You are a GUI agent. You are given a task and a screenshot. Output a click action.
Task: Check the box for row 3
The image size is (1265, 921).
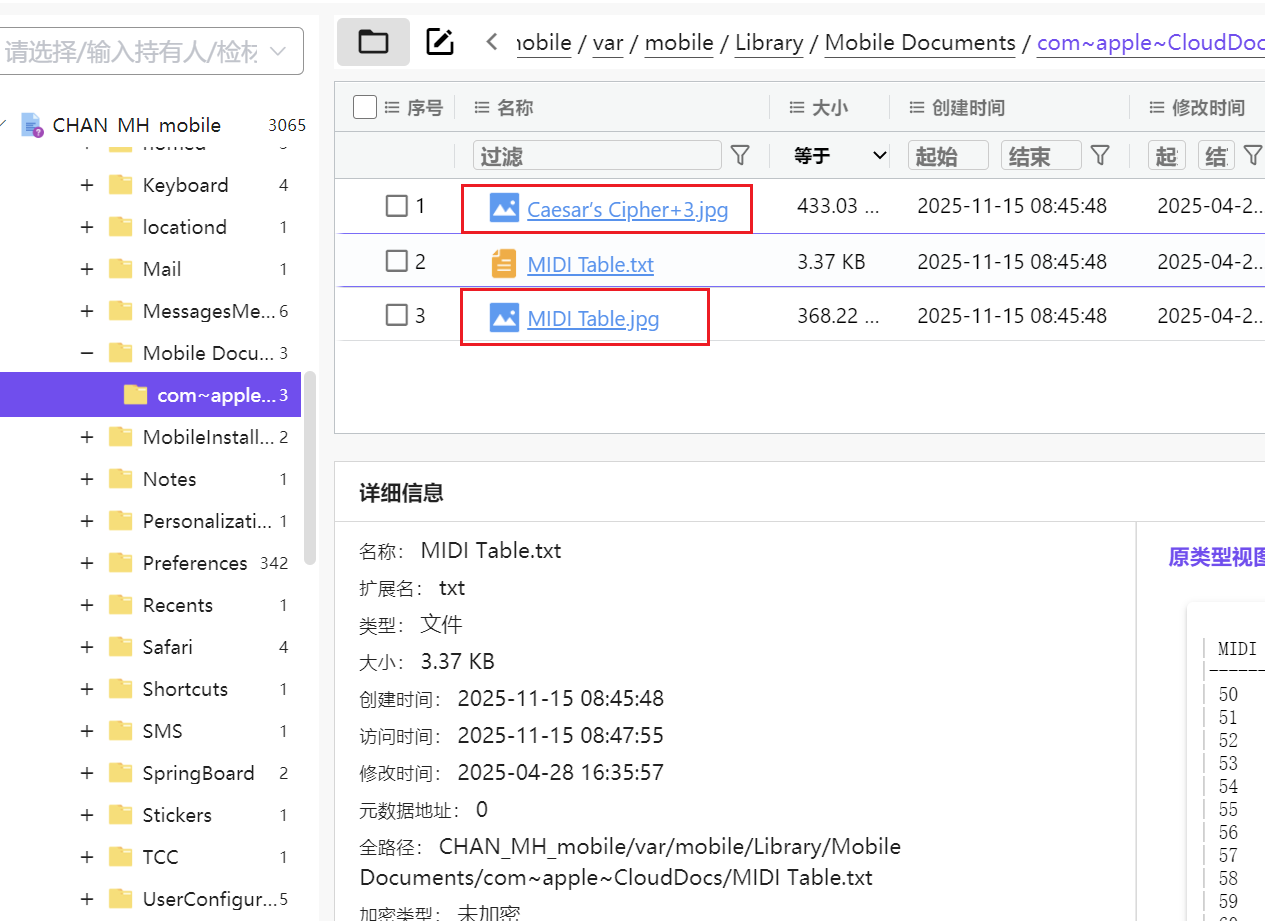click(x=397, y=316)
